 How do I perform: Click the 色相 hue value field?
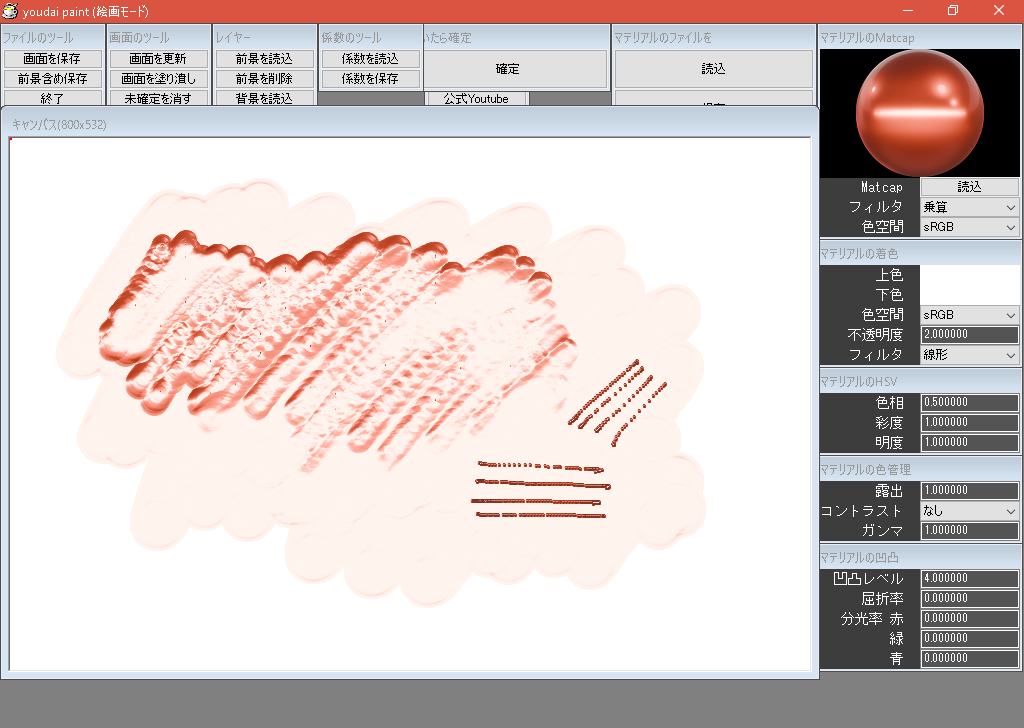[968, 402]
